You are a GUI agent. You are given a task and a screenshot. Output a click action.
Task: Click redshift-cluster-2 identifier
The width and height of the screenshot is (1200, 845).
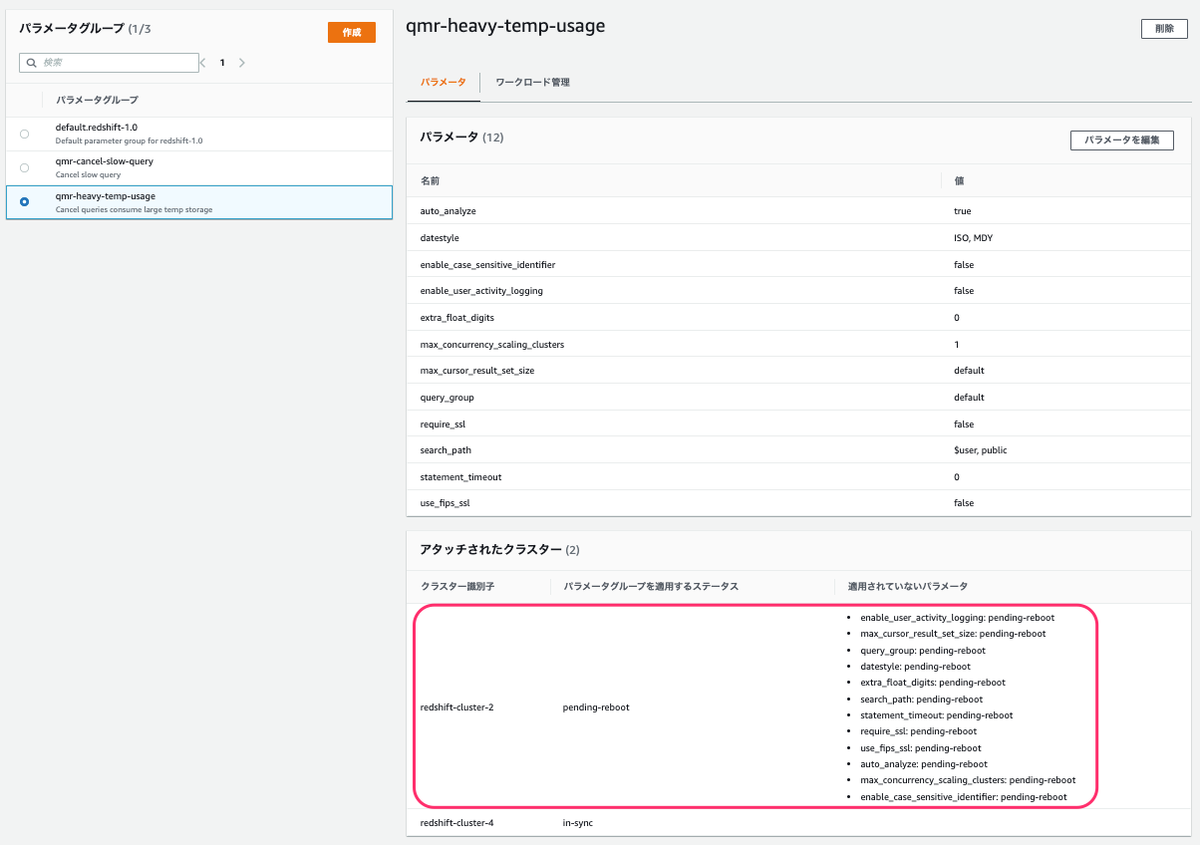[x=457, y=707]
